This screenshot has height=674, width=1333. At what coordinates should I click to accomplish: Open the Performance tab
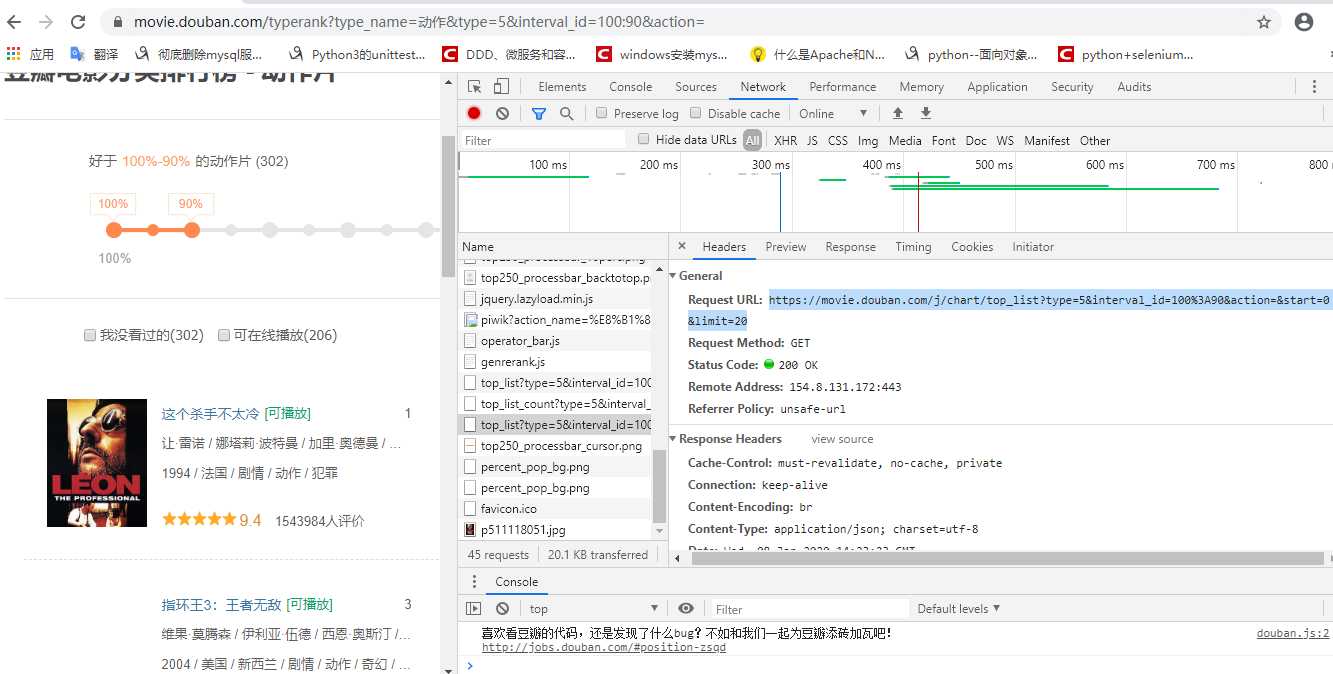[x=843, y=87]
